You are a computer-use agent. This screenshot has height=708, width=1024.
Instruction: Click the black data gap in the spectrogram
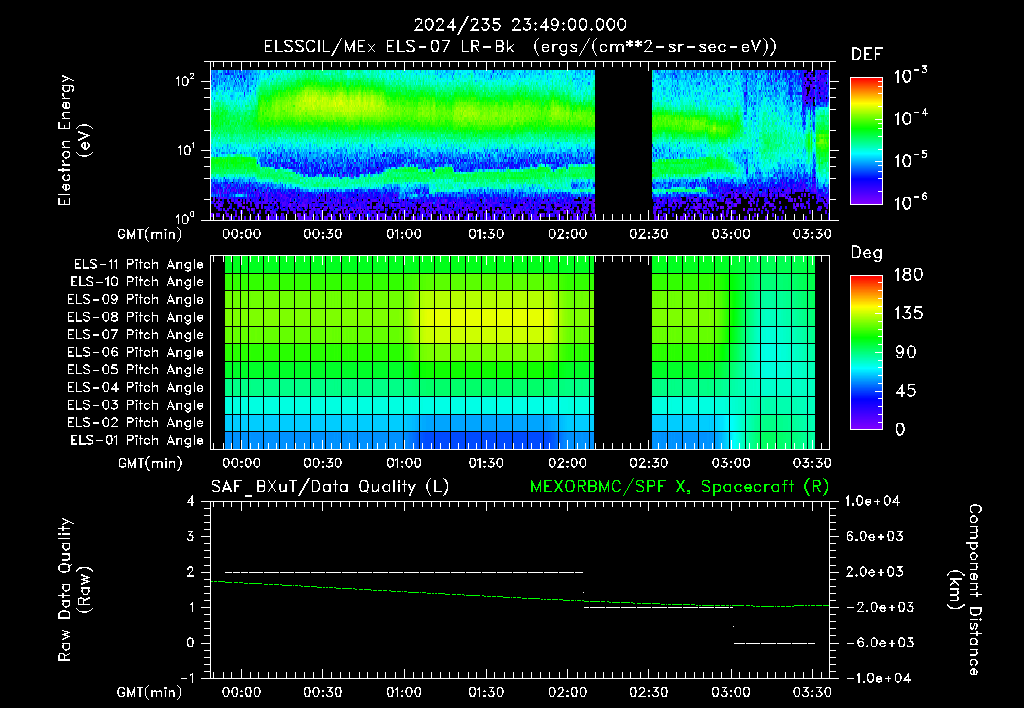(x=624, y=144)
